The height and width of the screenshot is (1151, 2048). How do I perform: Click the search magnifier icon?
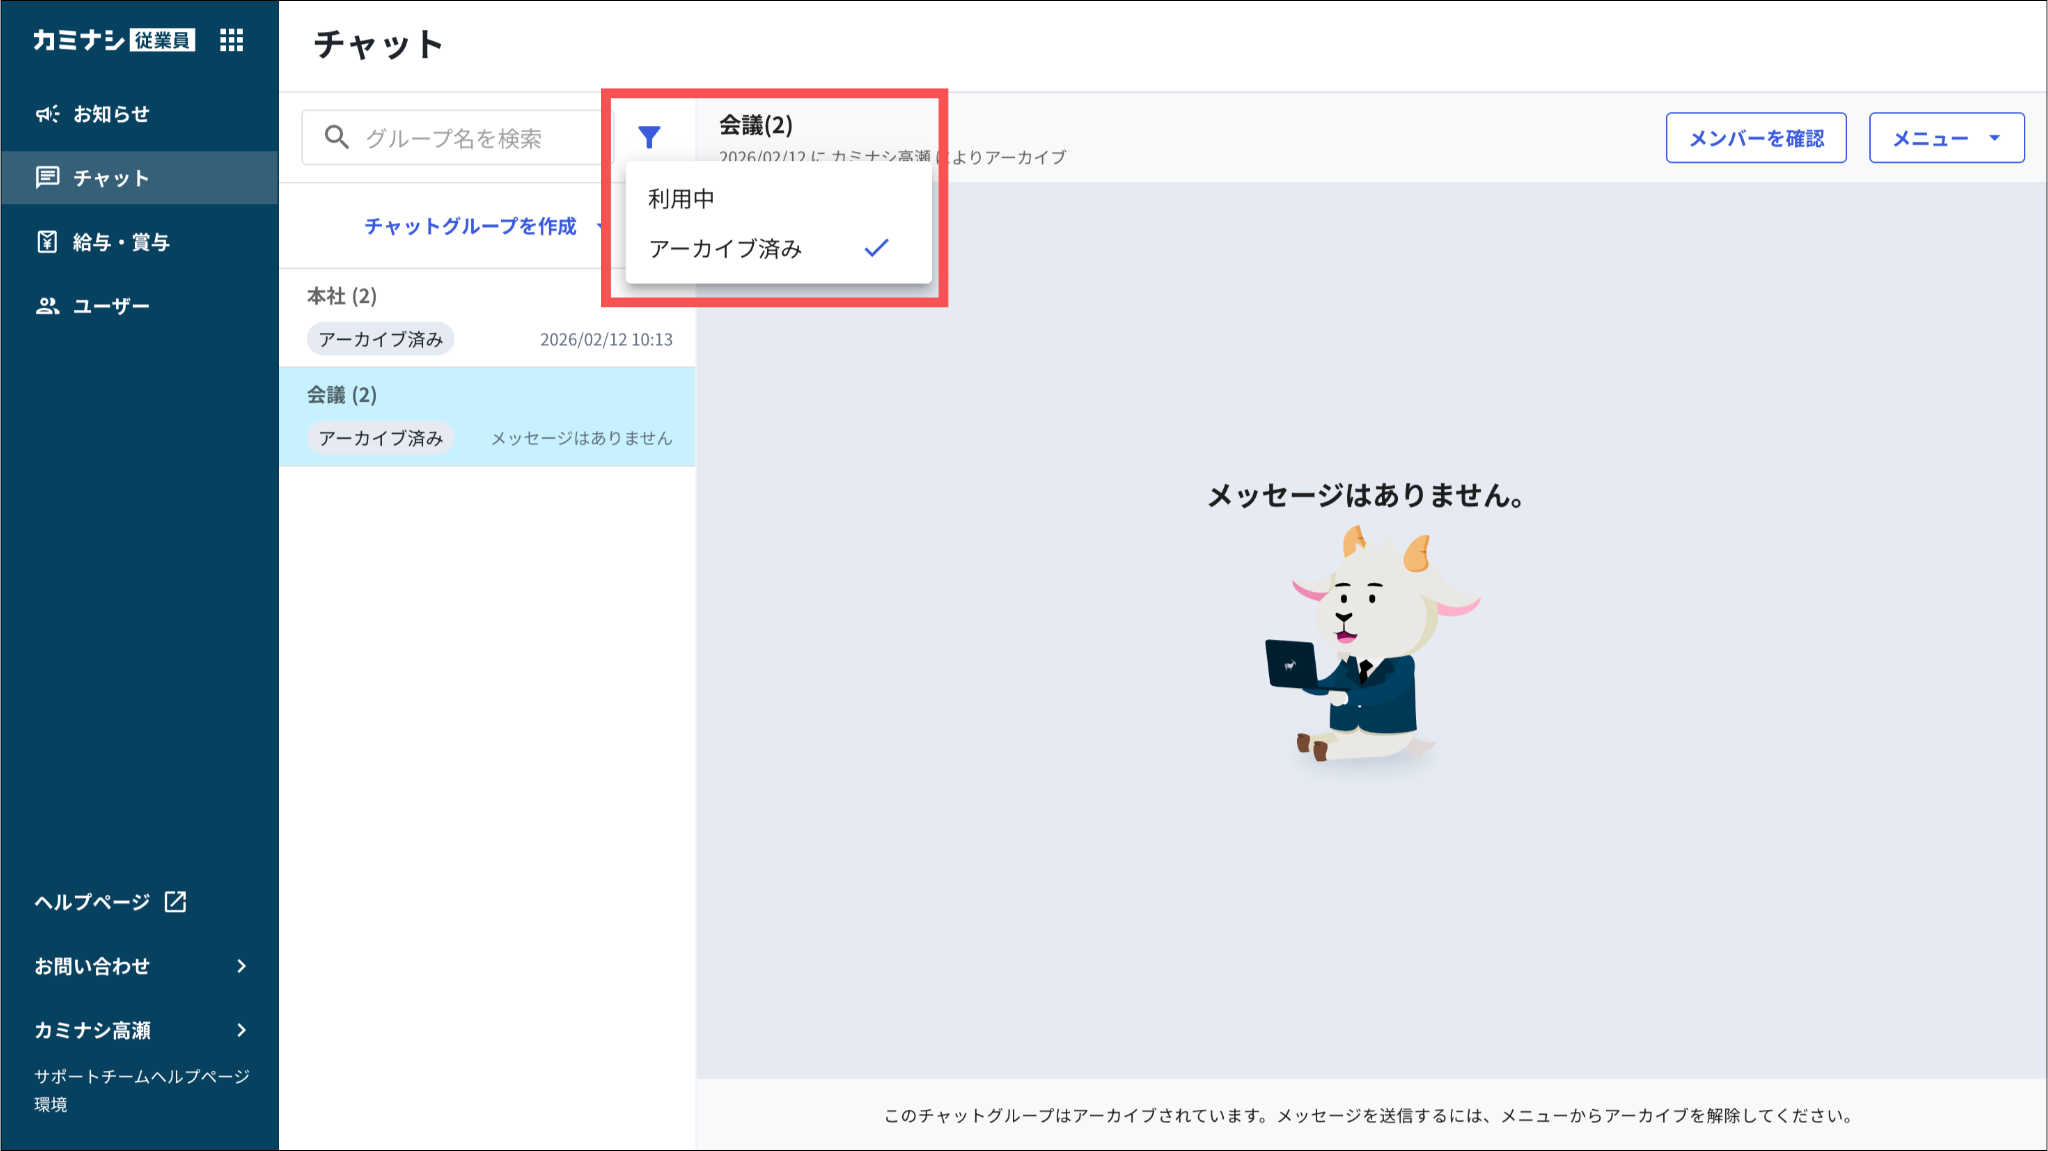pyautogui.click(x=337, y=137)
